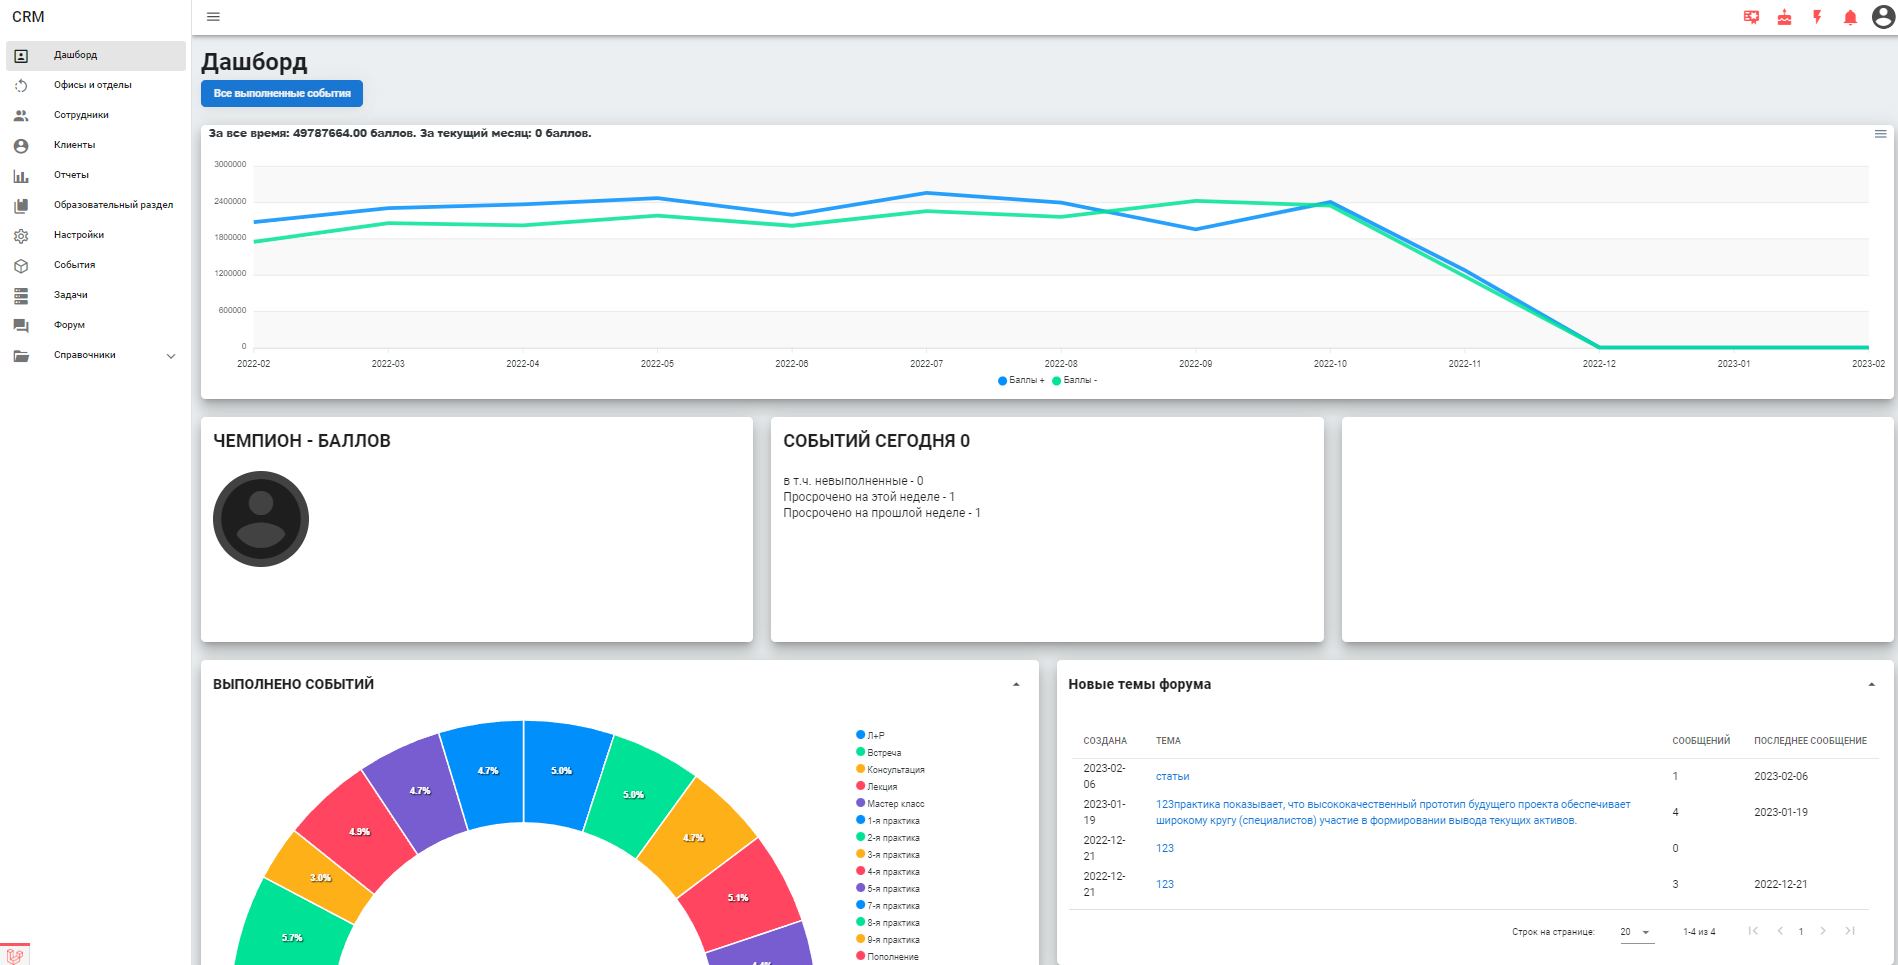Open the birthday cake icon
This screenshot has width=1898, height=965.
1784,17
